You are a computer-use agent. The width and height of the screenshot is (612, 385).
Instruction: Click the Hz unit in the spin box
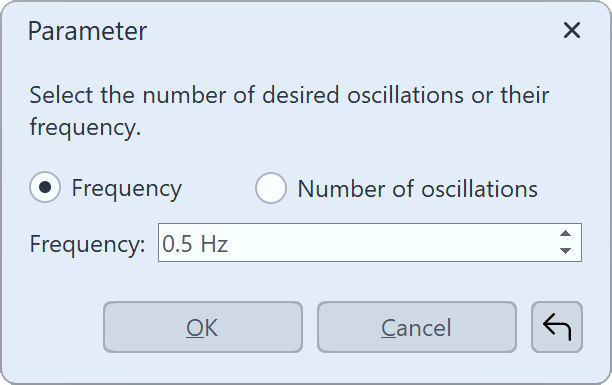(x=214, y=244)
